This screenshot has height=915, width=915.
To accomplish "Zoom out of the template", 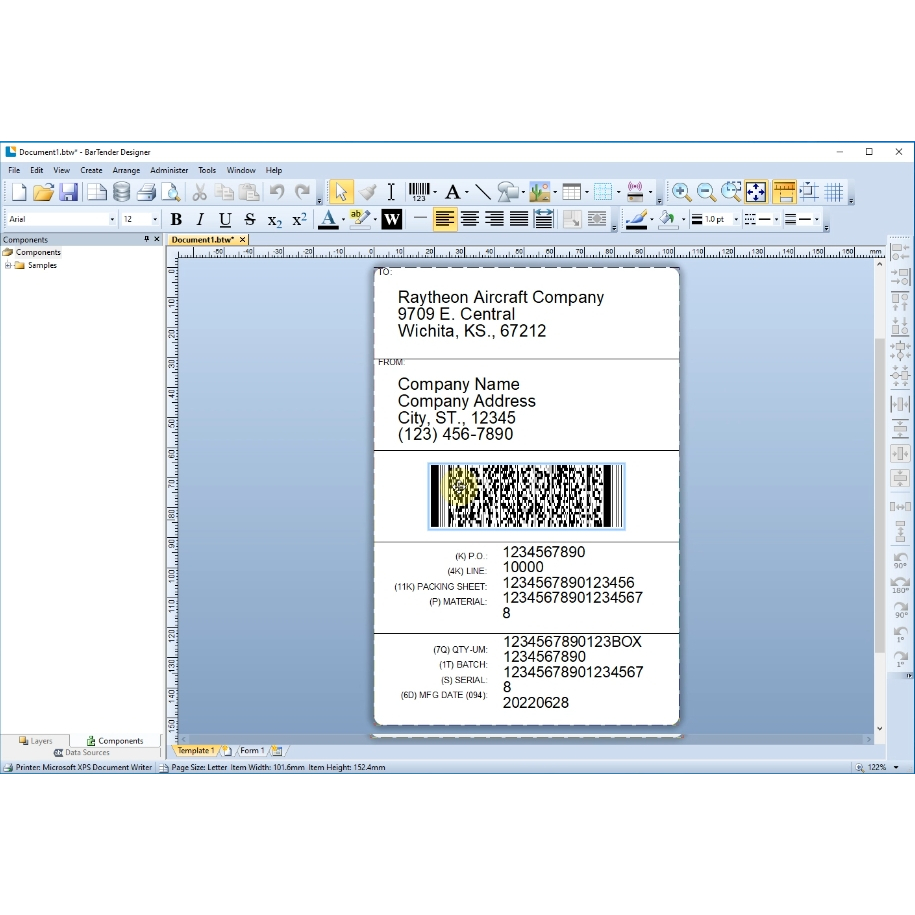I will 706,192.
